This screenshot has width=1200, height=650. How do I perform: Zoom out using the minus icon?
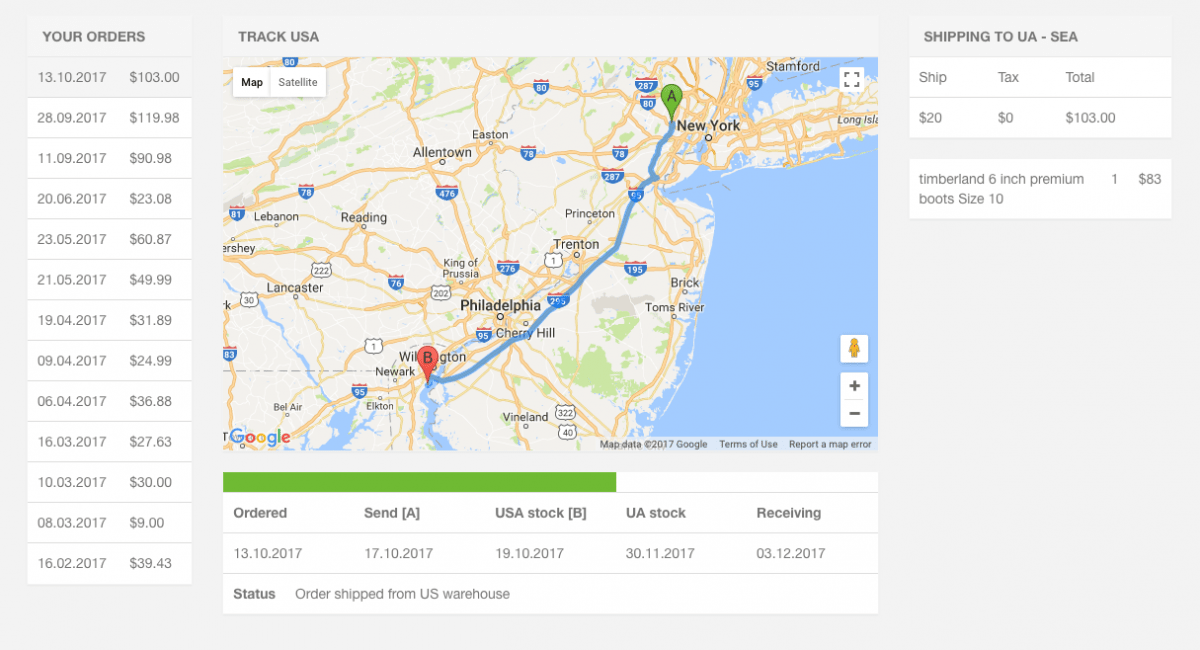point(853,412)
